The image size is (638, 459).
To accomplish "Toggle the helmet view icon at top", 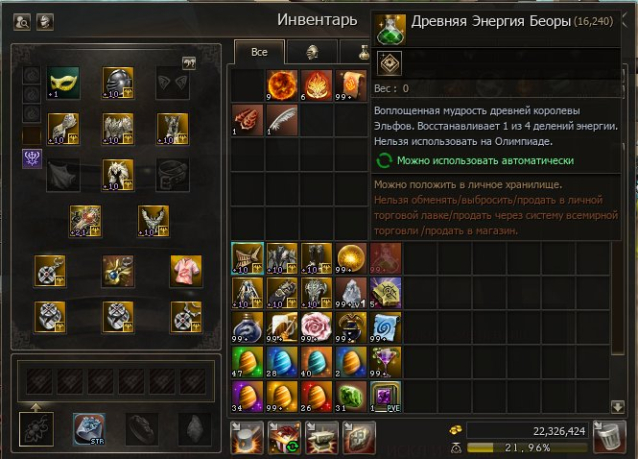I will 45,22.
